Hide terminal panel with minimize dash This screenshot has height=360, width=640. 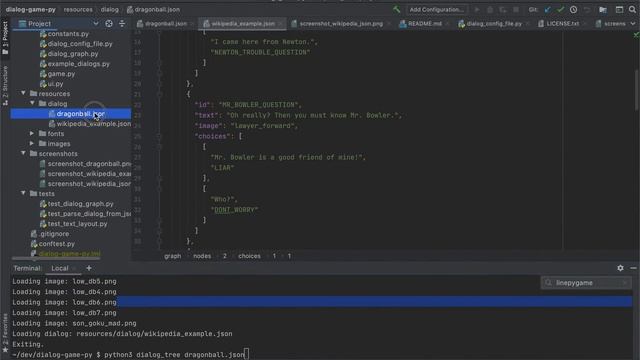[633, 268]
